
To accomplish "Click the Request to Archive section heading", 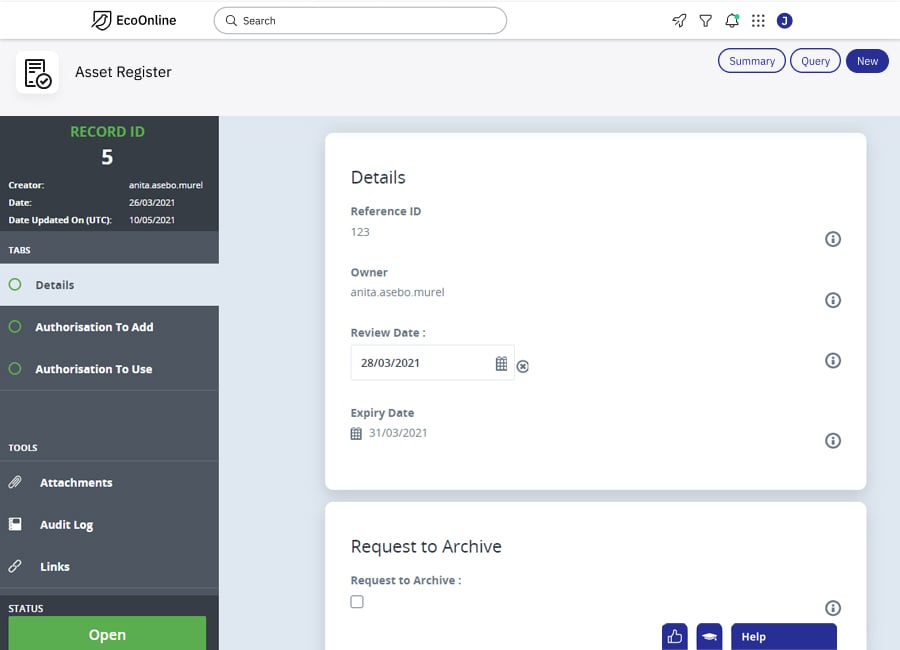I will click(426, 546).
